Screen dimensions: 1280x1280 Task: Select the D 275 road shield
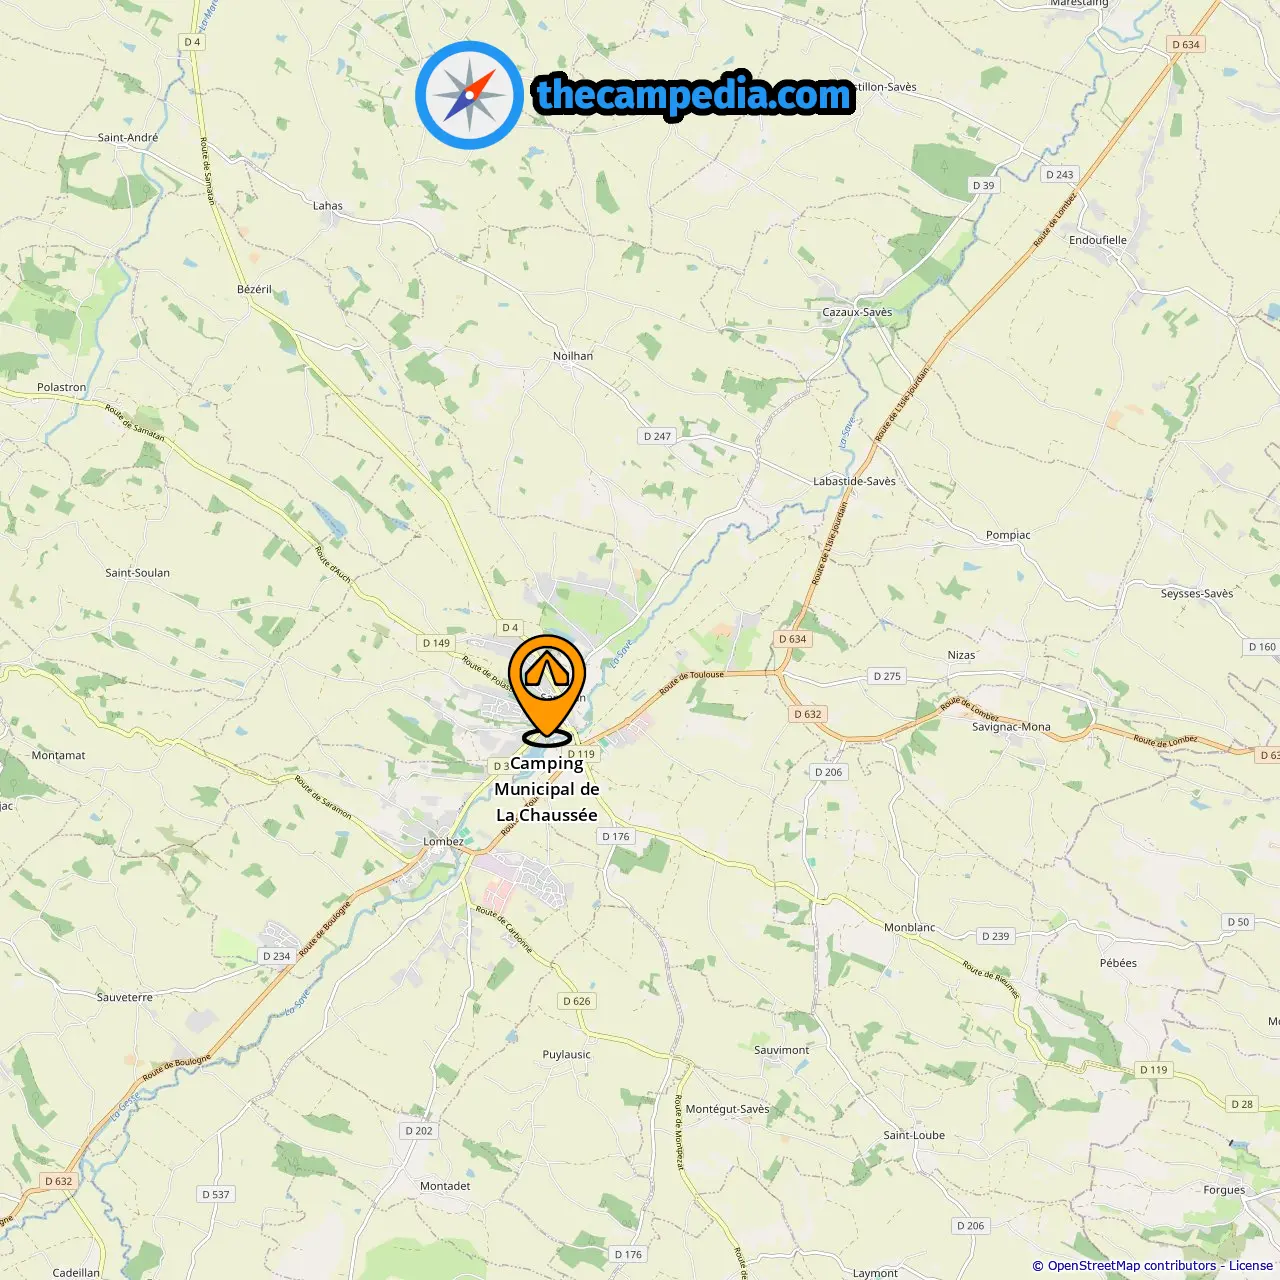click(887, 676)
